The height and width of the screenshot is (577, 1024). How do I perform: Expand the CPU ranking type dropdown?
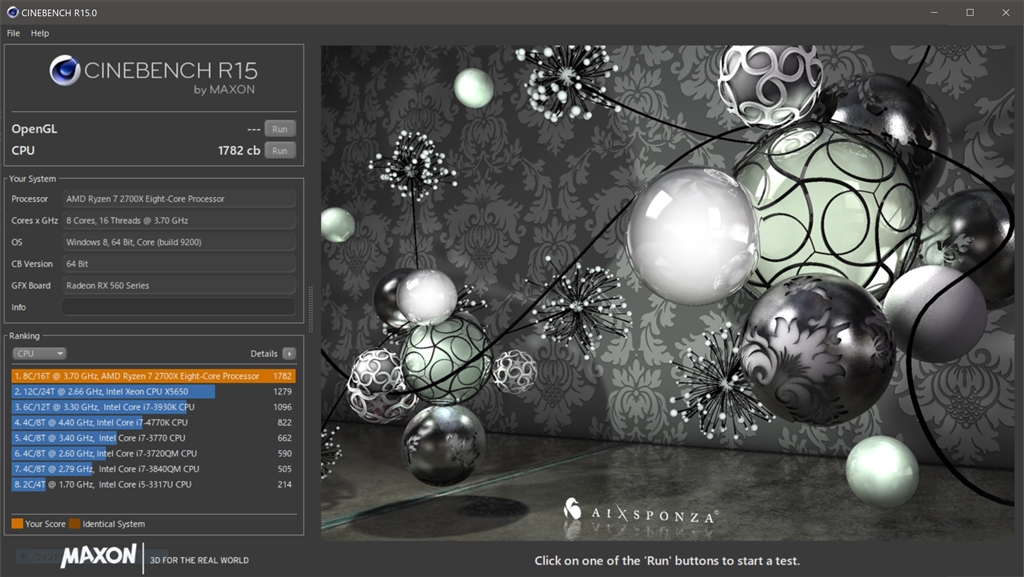coord(40,353)
